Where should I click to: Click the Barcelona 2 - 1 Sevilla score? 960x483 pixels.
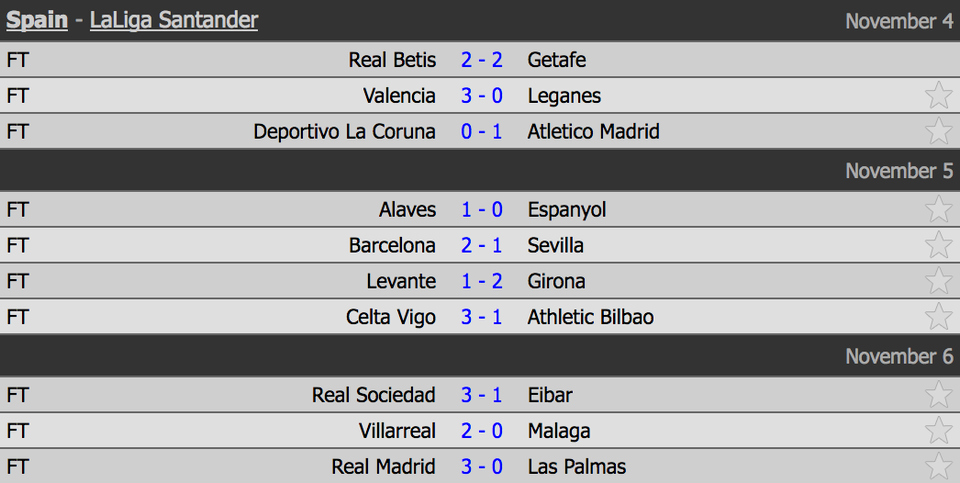click(482, 246)
